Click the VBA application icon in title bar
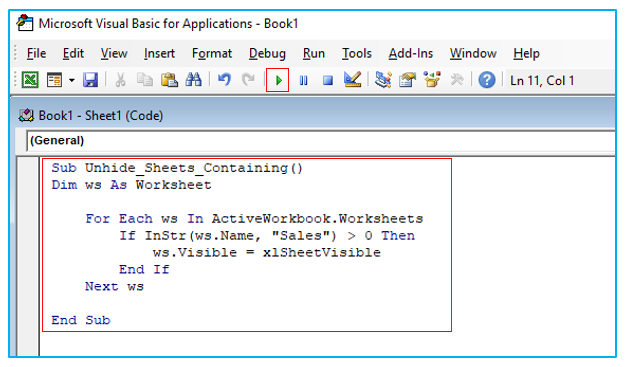Viewport: 625px width, 367px height. (25, 23)
